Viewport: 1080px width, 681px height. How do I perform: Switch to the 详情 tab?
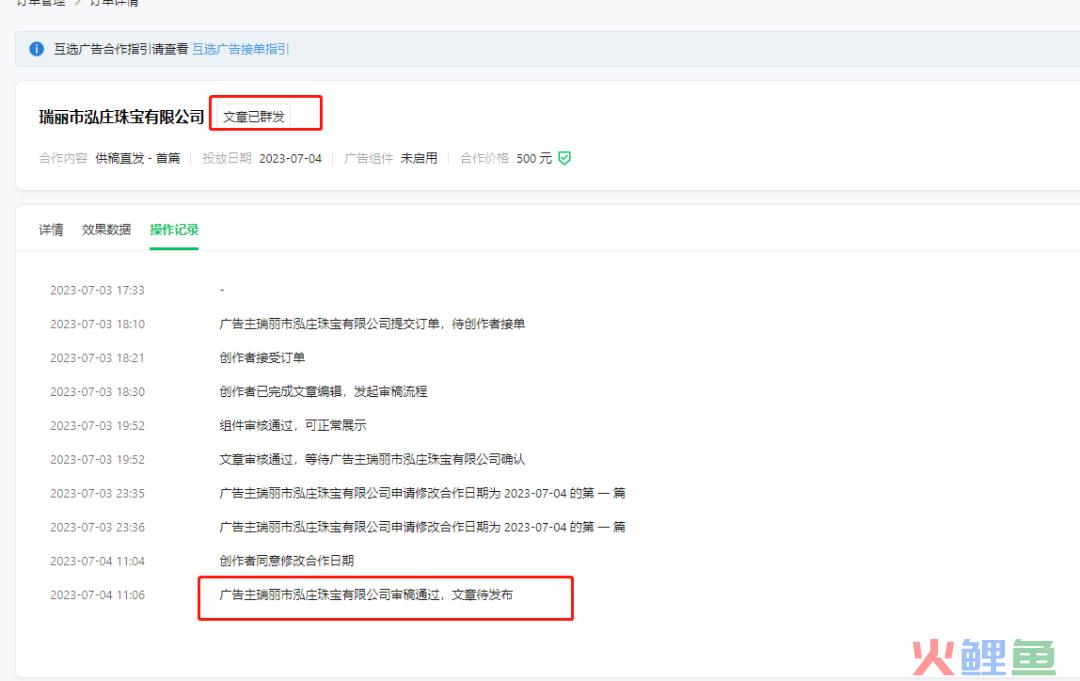(51, 229)
